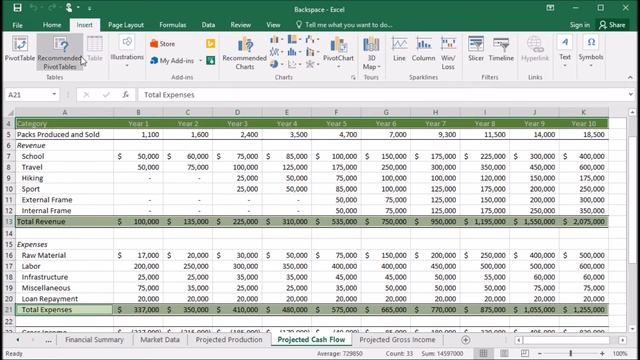
Task: Click the Insert Function fx button
Action: click(126, 95)
